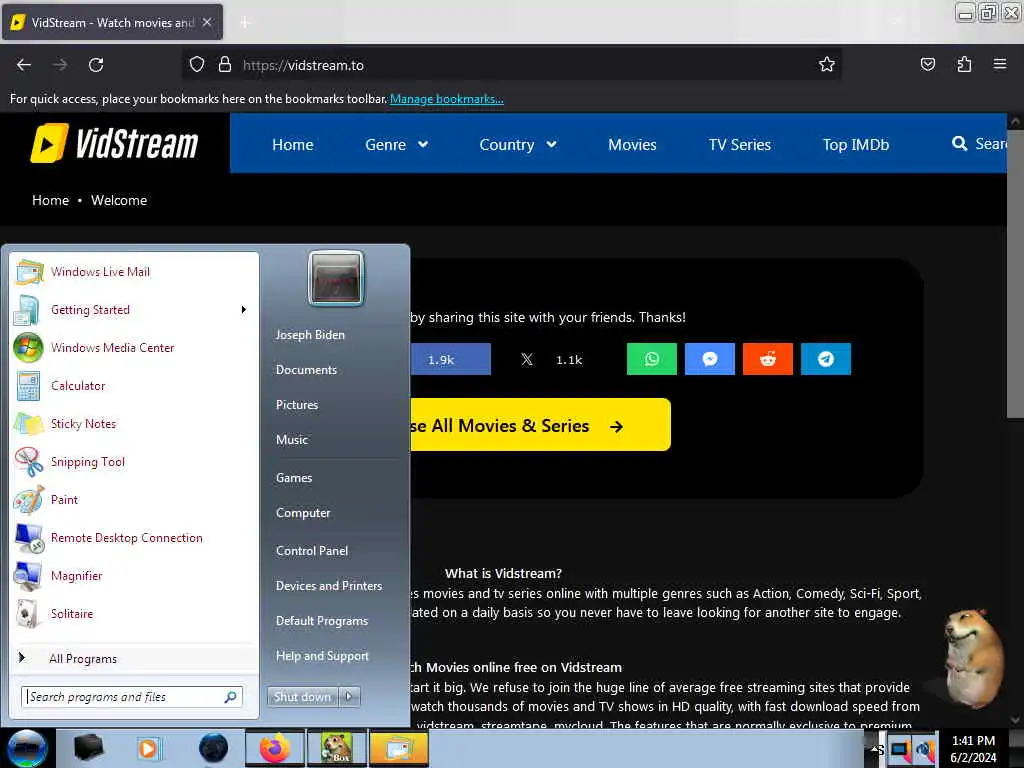Open Joseph Biden user folder
The height and width of the screenshot is (768, 1024).
click(x=310, y=334)
